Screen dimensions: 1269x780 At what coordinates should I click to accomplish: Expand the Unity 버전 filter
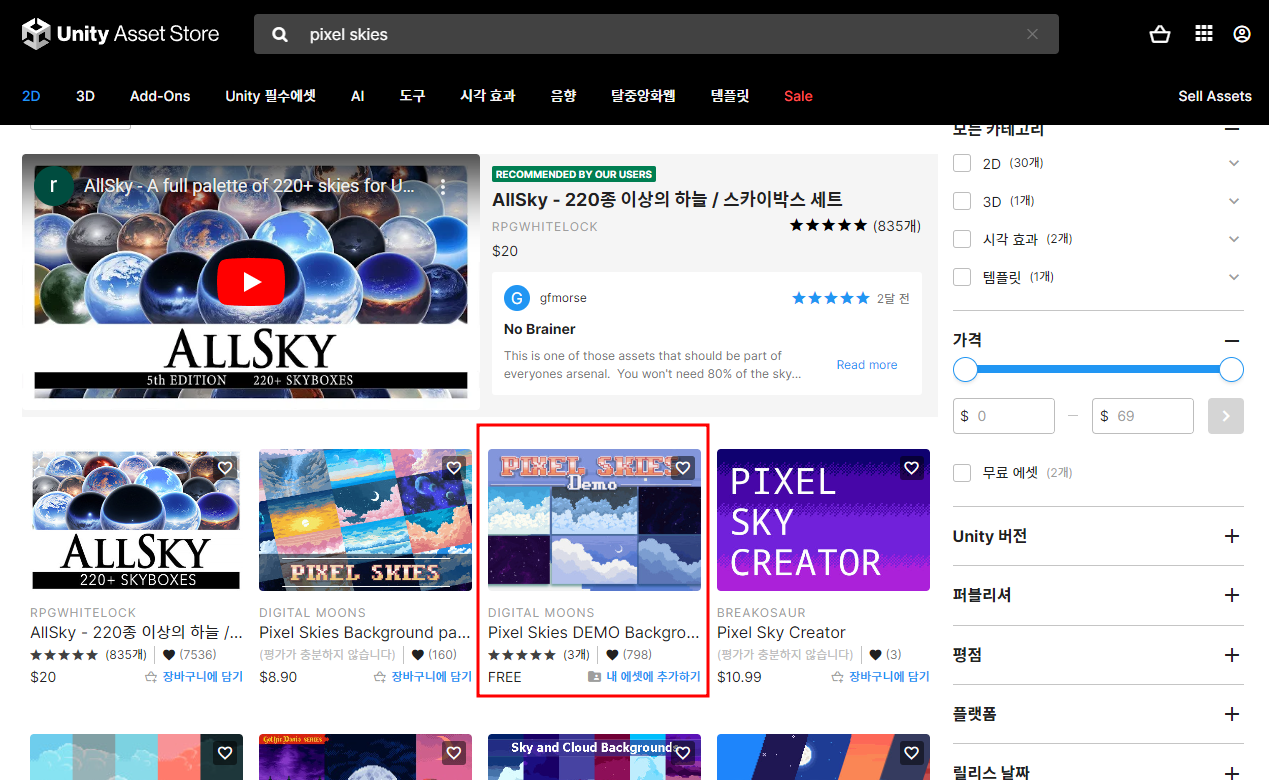[x=1232, y=536]
